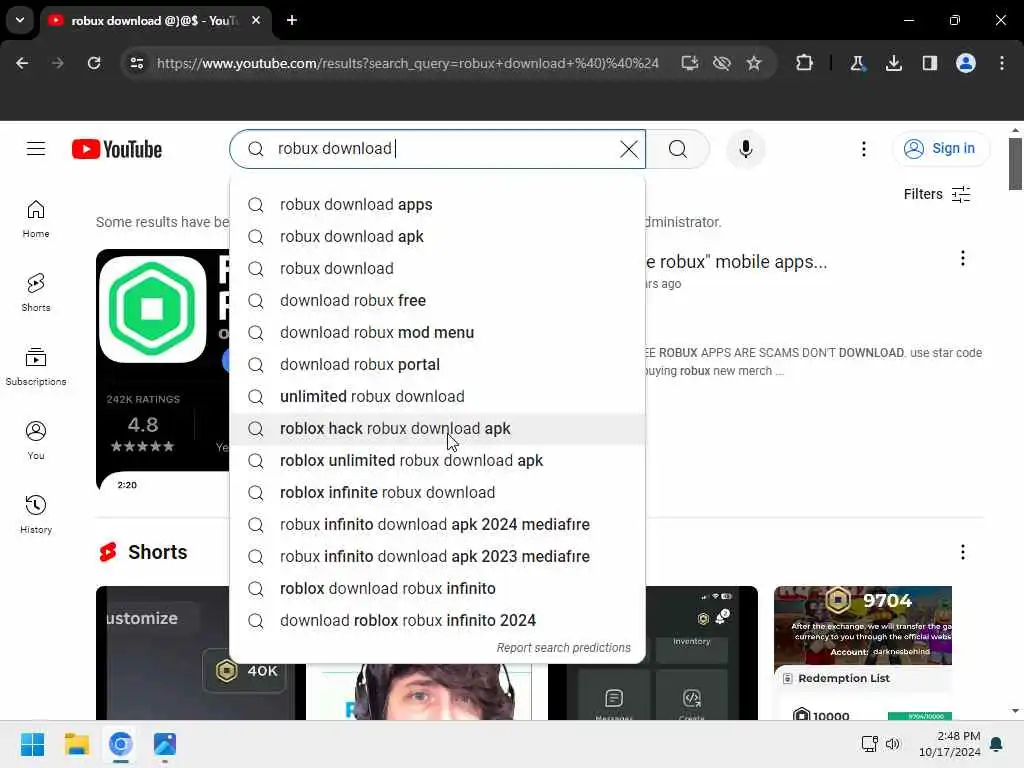The height and width of the screenshot is (768, 1024).
Task: Select suggestion 'download robux portal'
Action: tap(438, 364)
